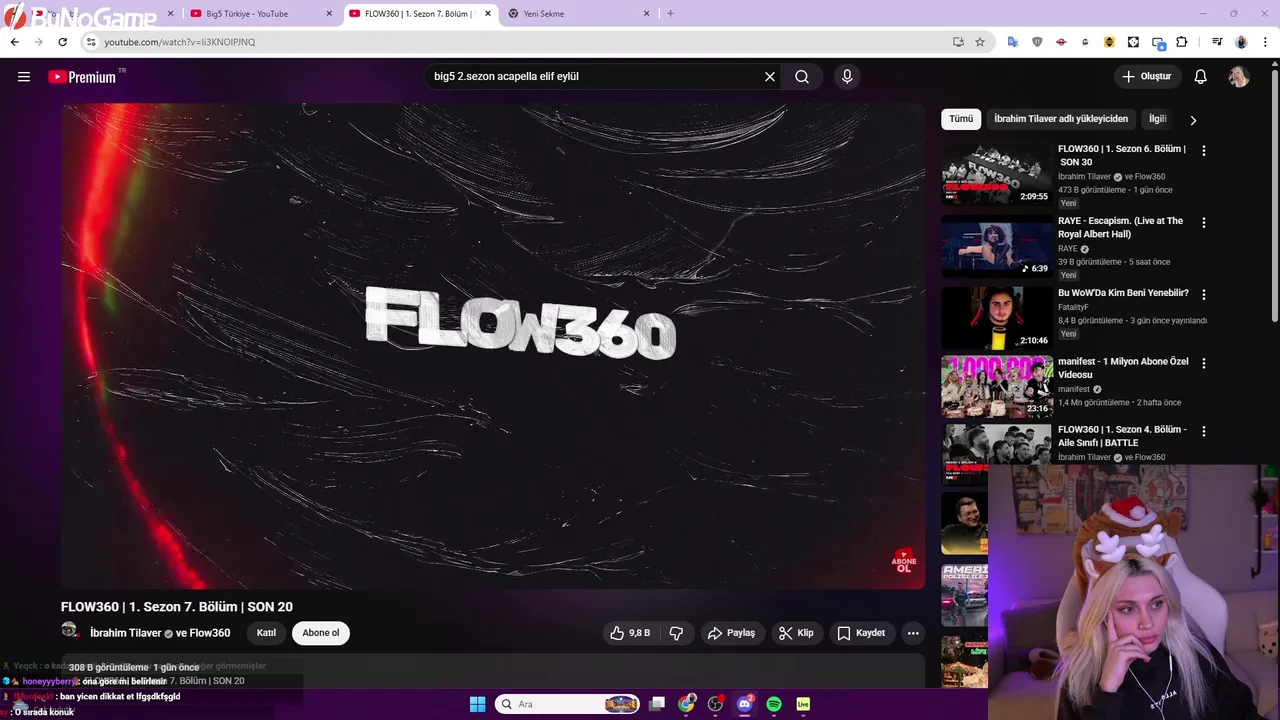Open Chrome media controls icon
The image size is (1280, 720).
click(x=1217, y=42)
